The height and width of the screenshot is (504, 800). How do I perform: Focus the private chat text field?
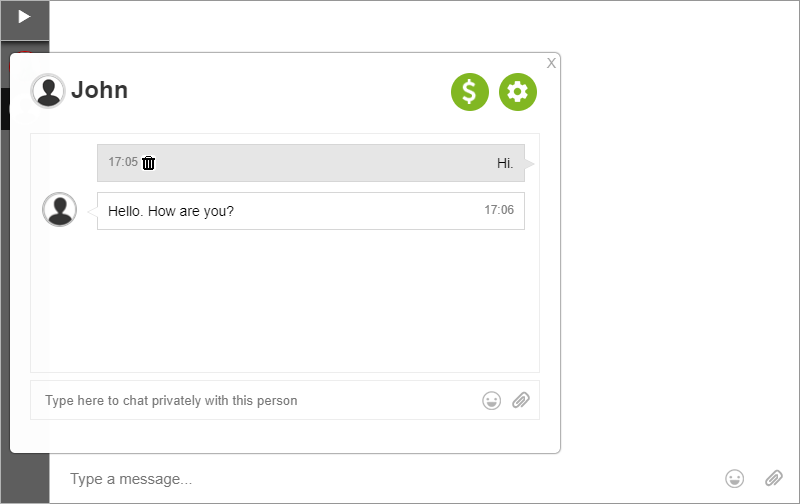click(255, 400)
